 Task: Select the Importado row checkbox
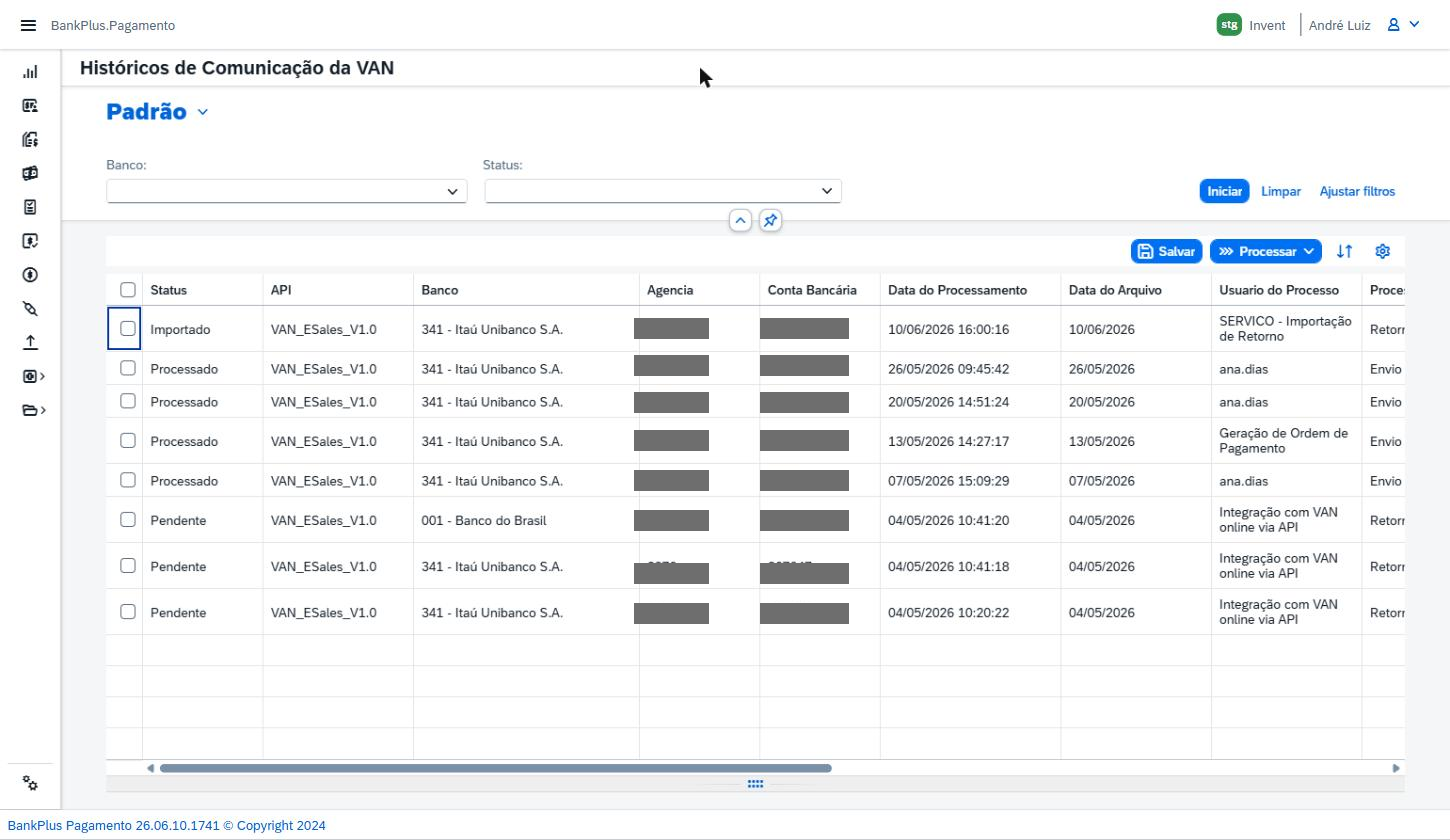tap(128, 329)
